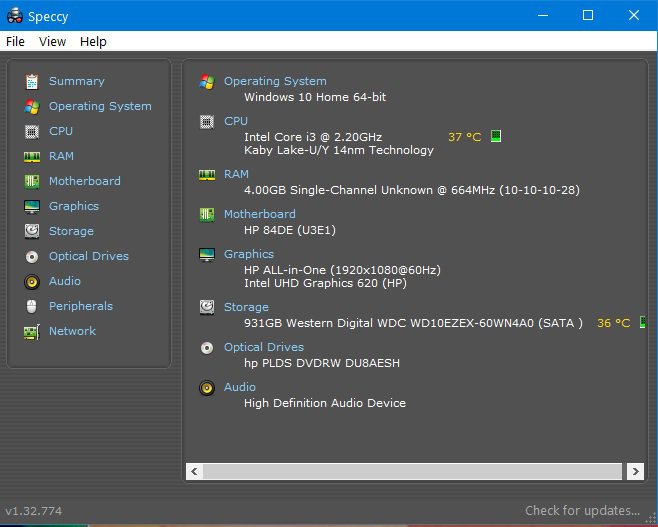658x527 pixels.
Task: Open the Network section from sidebar
Action: tap(73, 331)
